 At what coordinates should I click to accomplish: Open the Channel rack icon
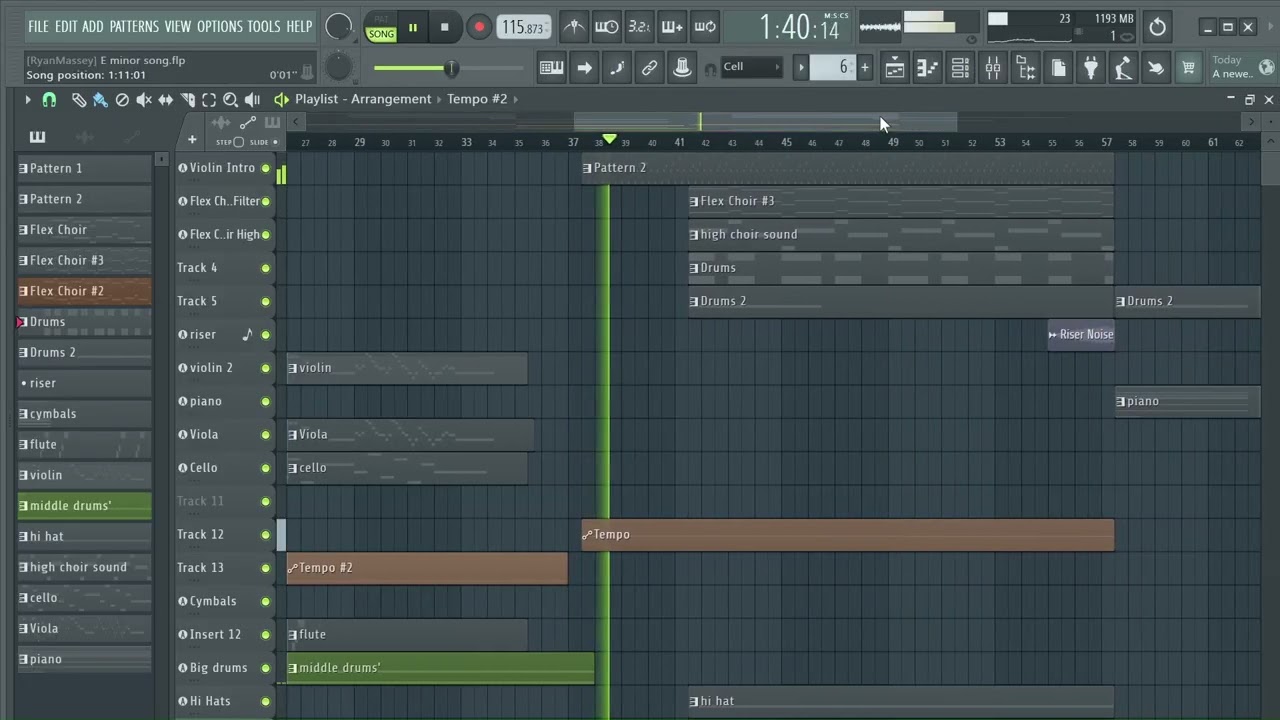[960, 68]
